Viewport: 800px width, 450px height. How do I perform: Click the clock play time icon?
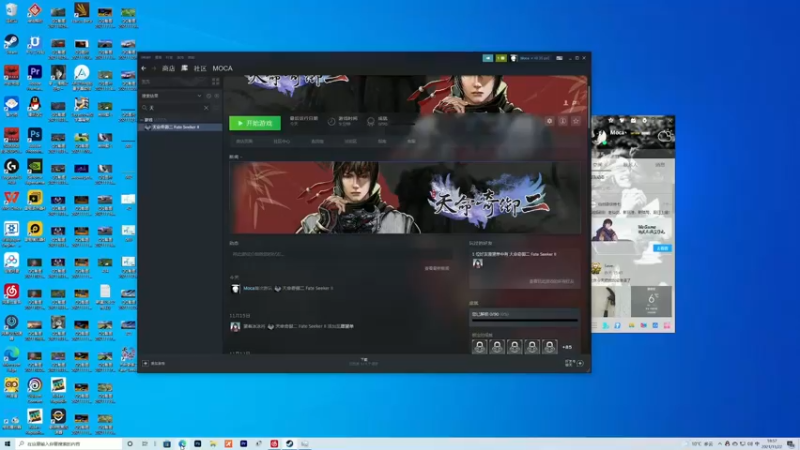pyautogui.click(x=332, y=121)
